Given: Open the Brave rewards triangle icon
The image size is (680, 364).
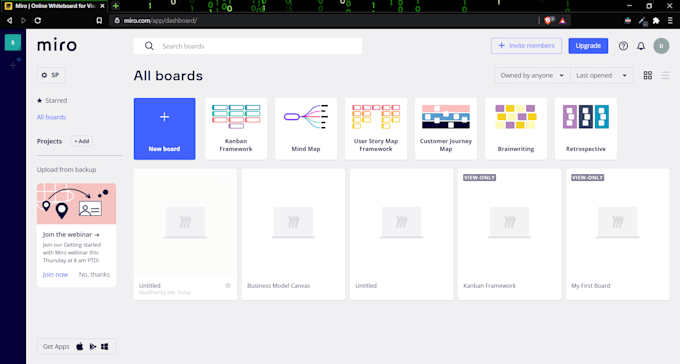Looking at the screenshot, I should pyautogui.click(x=562, y=20).
